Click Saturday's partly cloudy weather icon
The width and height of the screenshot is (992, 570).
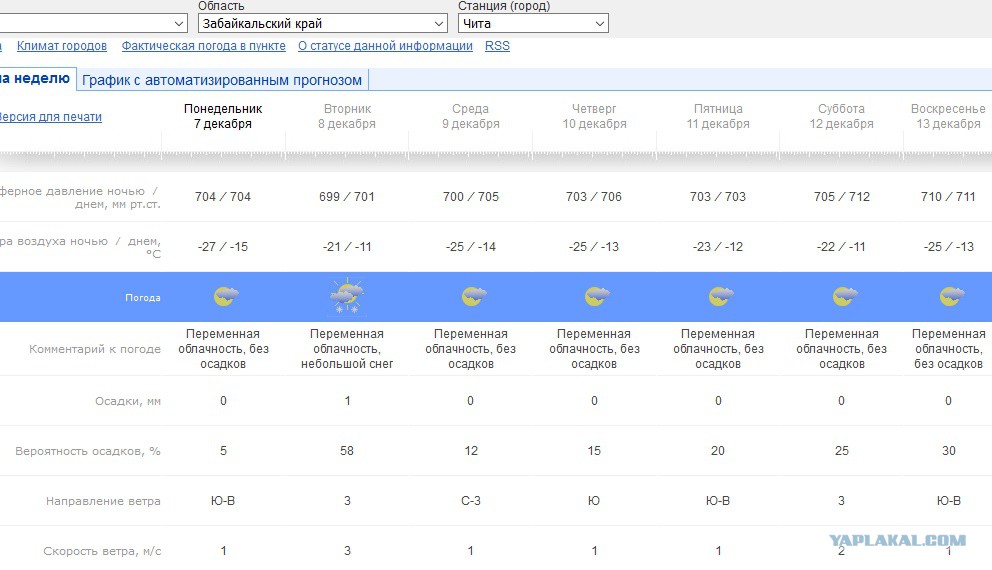pyautogui.click(x=845, y=295)
